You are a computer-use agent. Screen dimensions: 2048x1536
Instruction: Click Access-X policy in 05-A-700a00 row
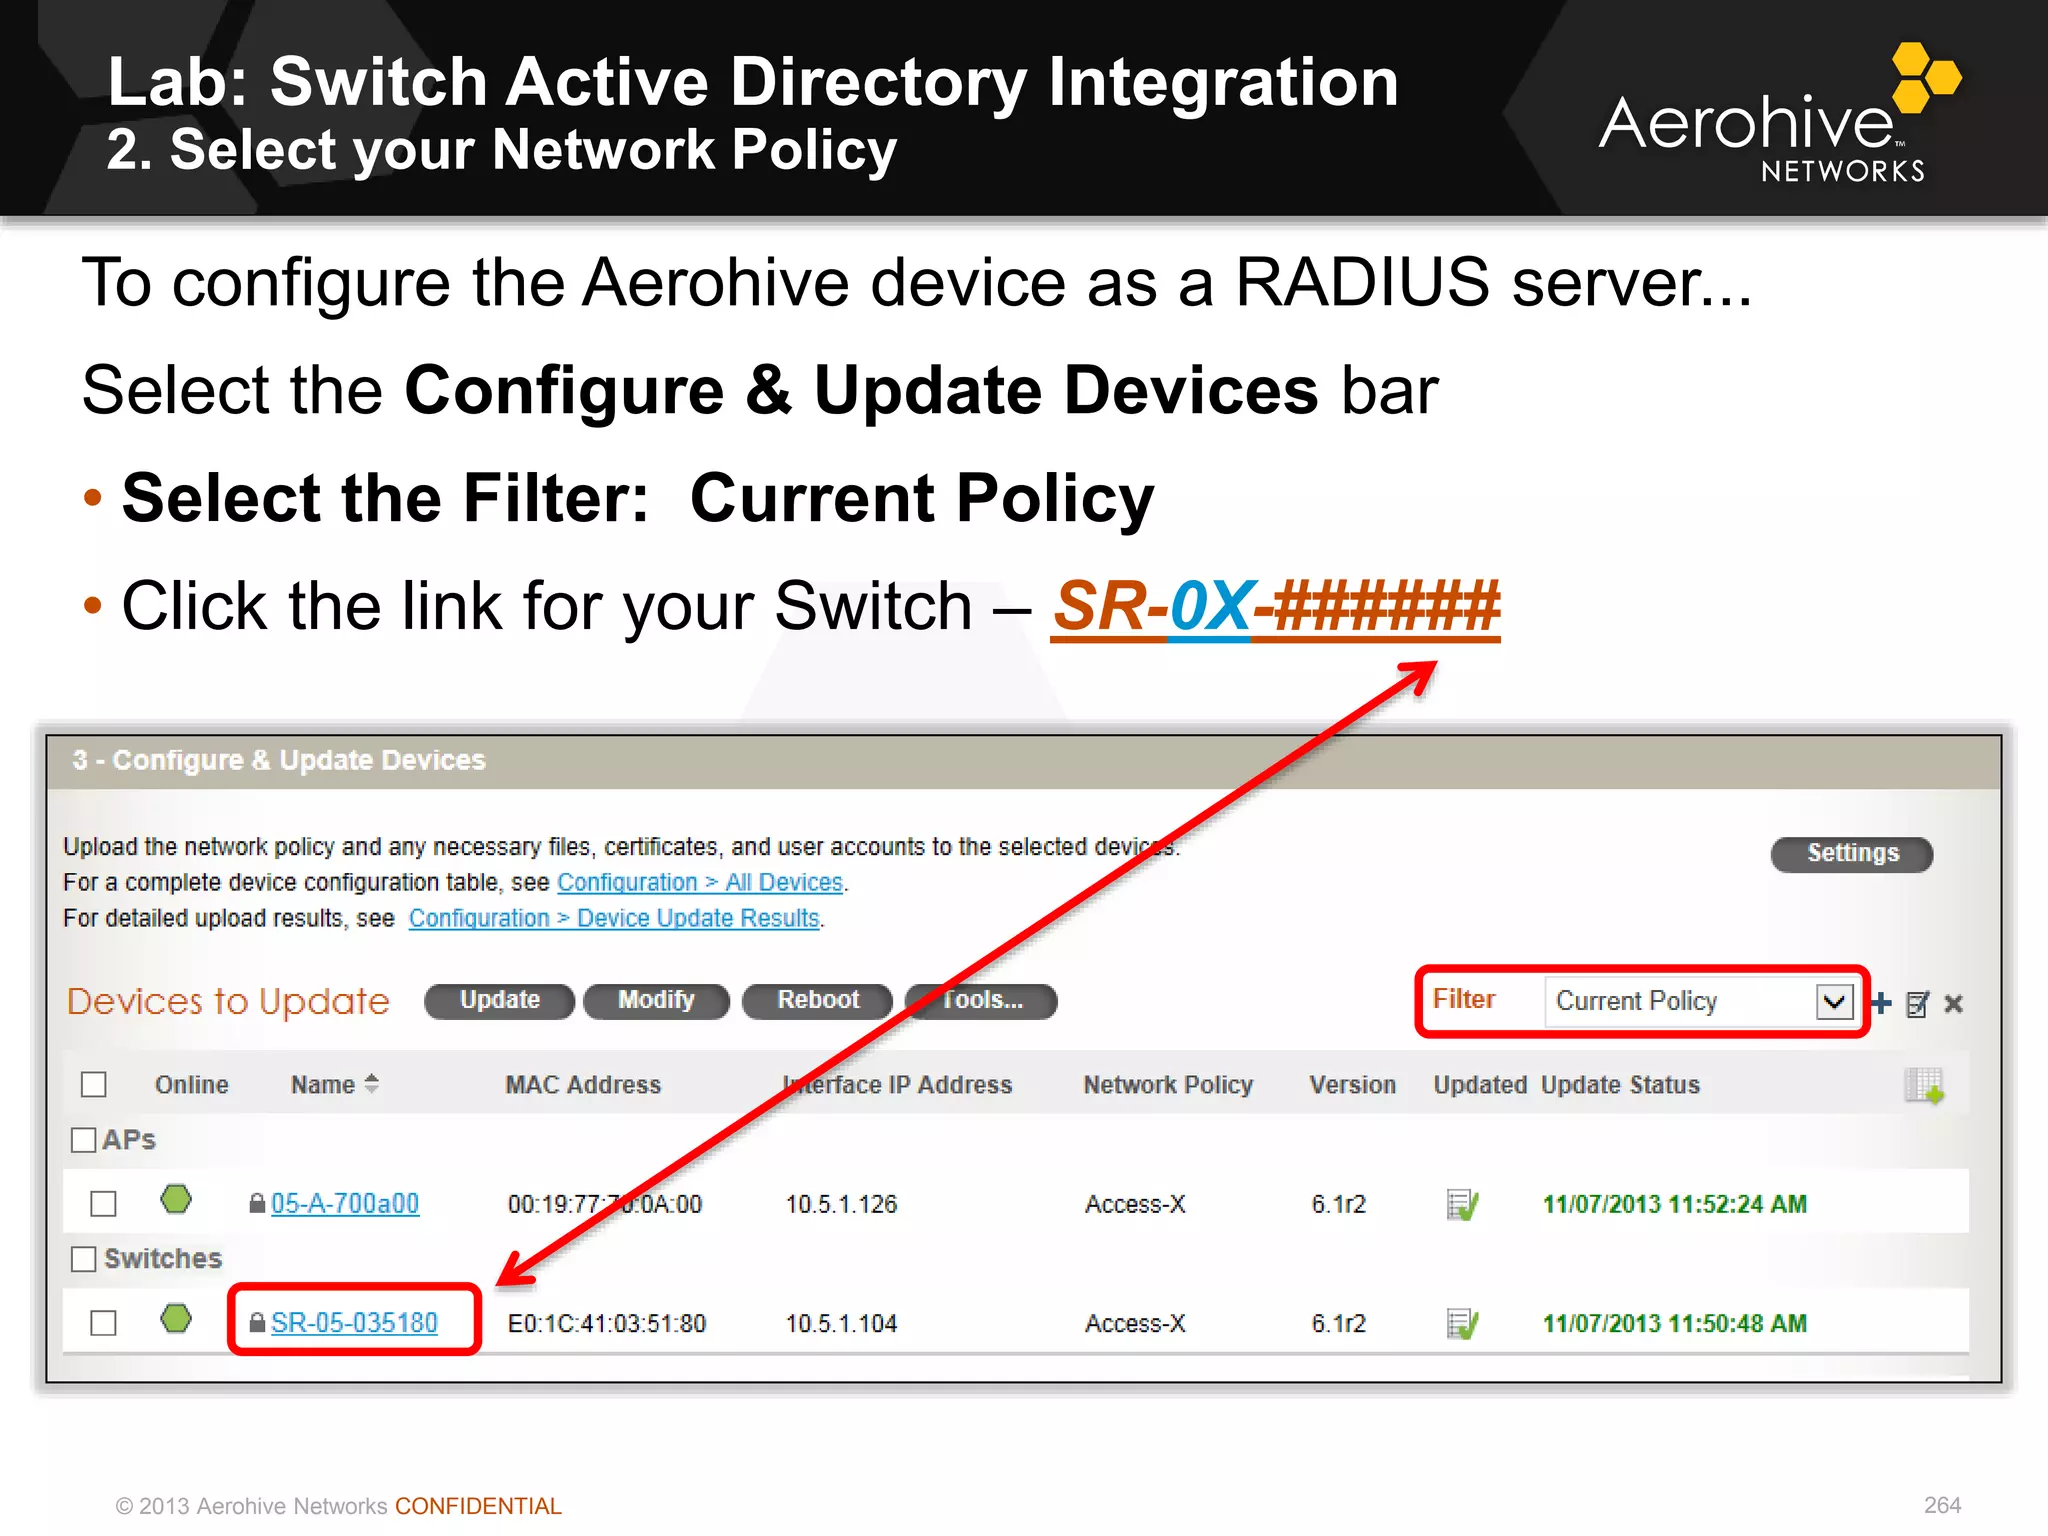(1135, 1204)
